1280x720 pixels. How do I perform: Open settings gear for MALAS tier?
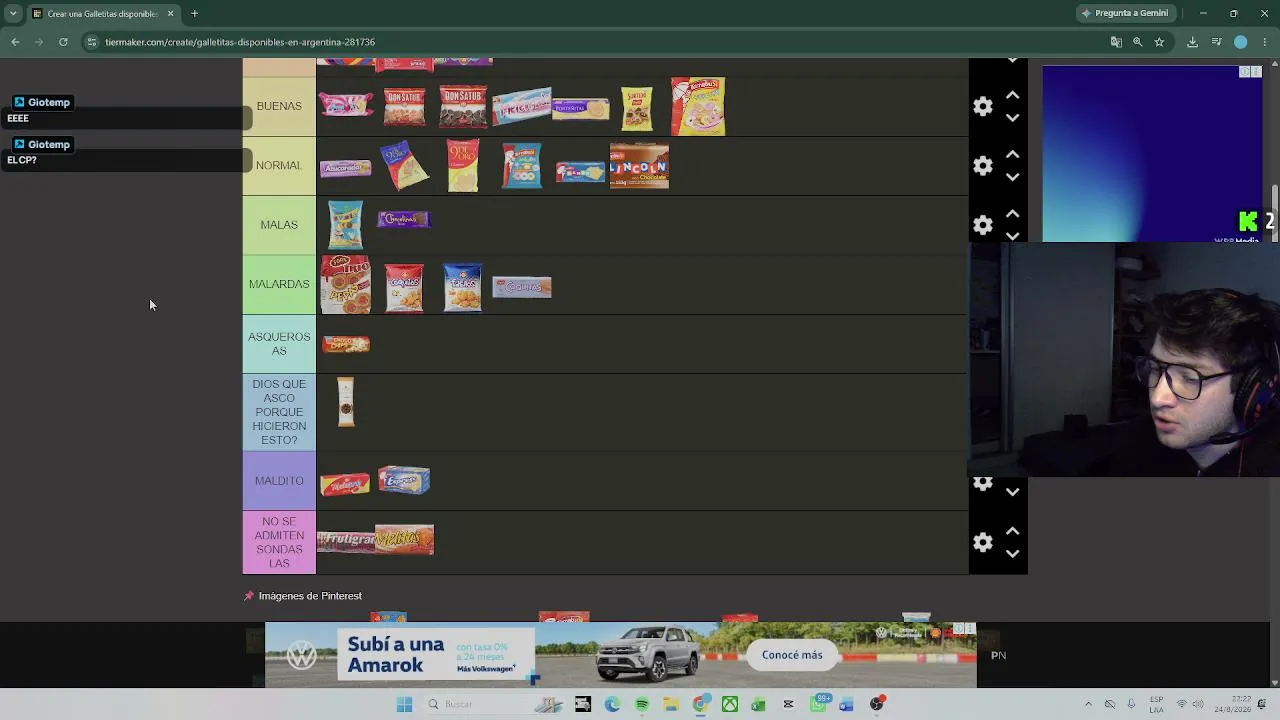pyautogui.click(x=983, y=225)
